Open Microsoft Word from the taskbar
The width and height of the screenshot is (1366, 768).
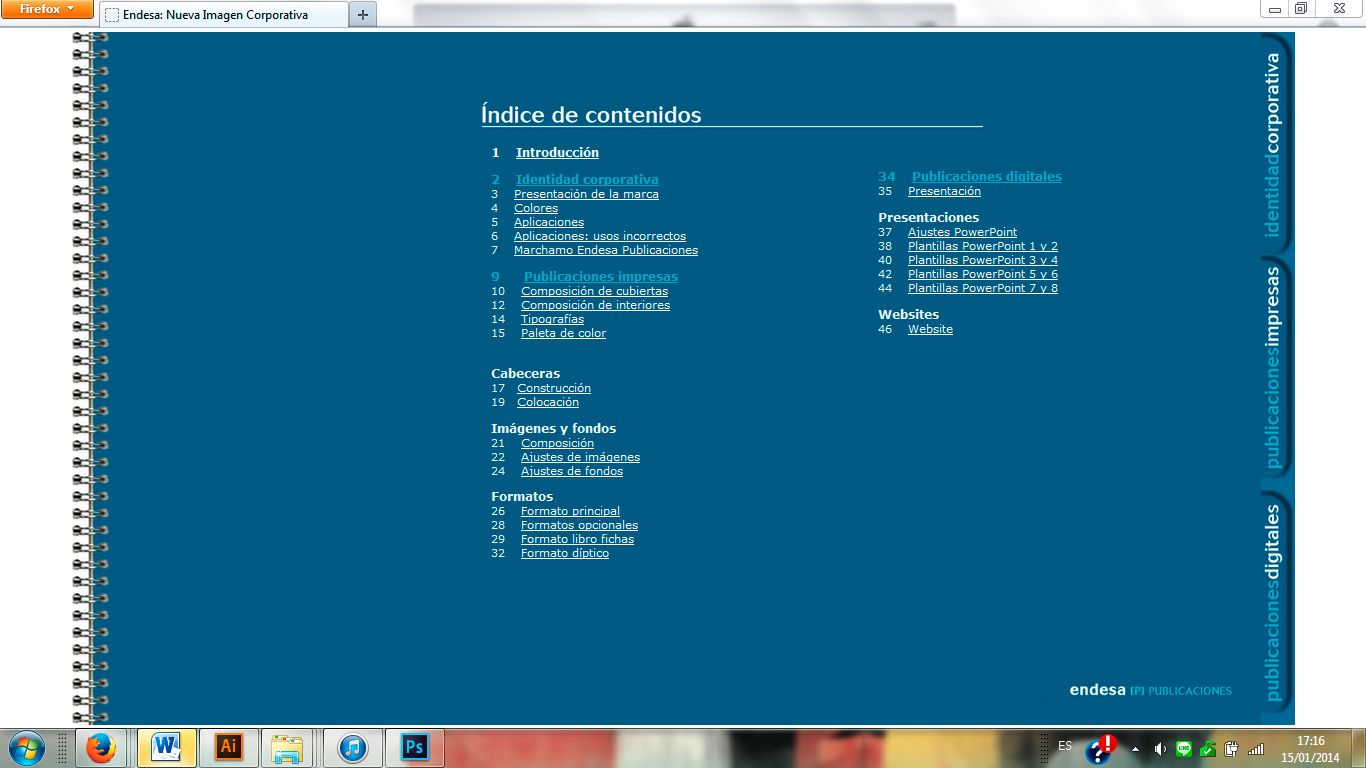(166, 748)
